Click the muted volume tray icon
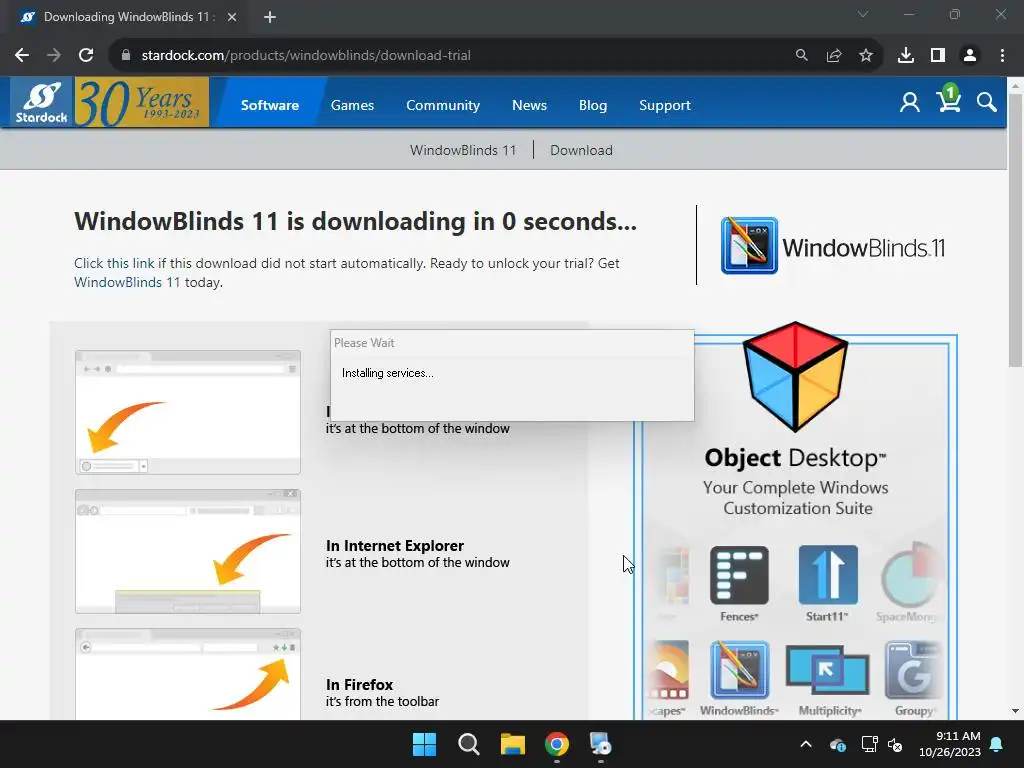Viewport: 1024px width, 768px height. pos(895,744)
